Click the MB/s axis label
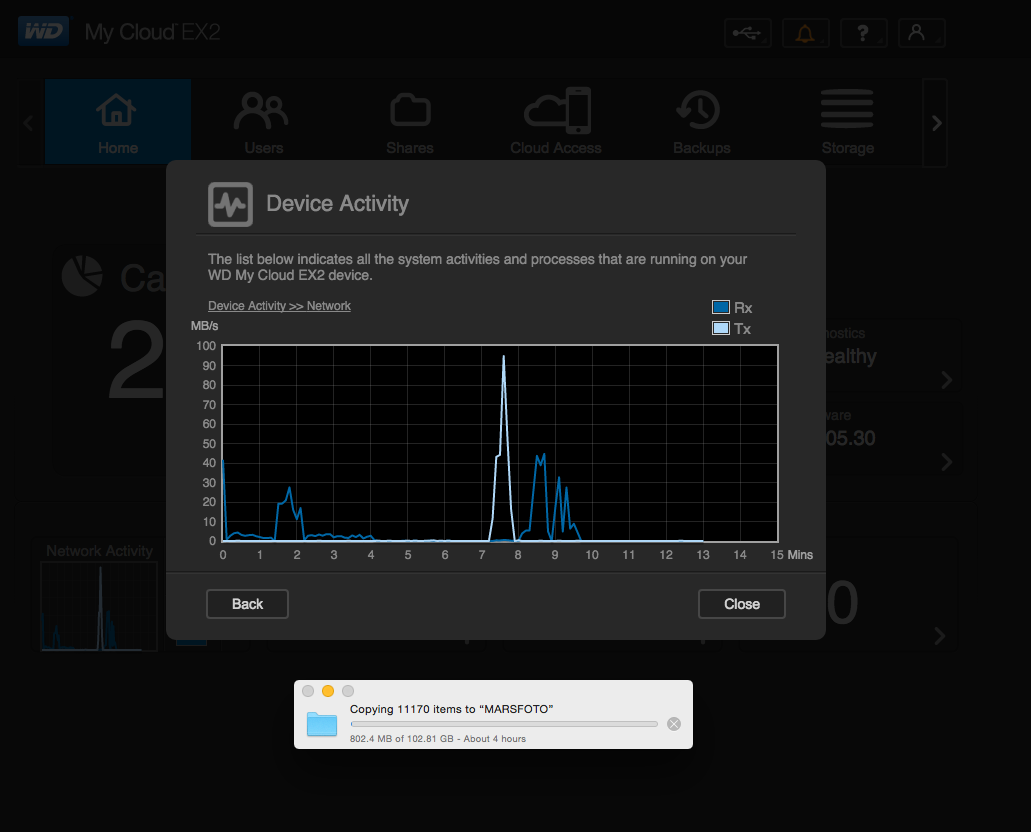Screen dimensions: 1031x832 pyautogui.click(x=204, y=326)
